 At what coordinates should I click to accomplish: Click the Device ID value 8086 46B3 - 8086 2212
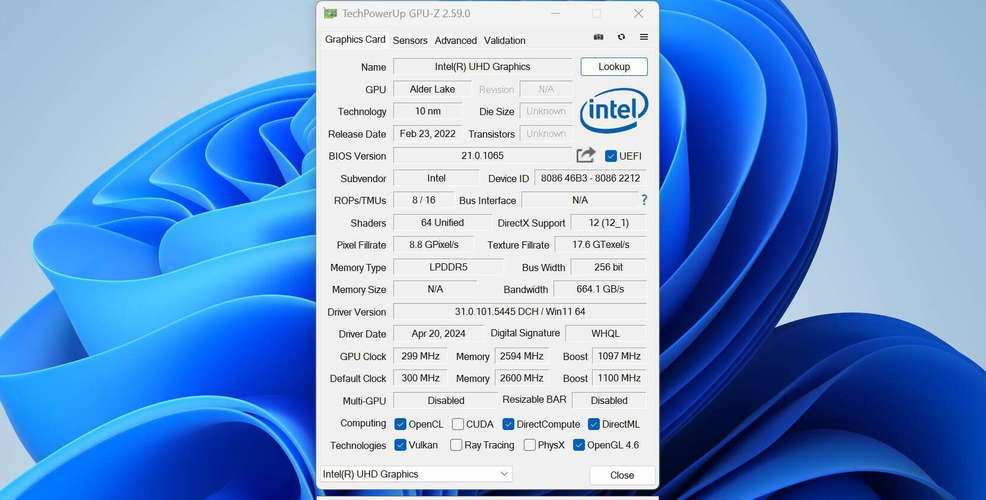coord(590,178)
